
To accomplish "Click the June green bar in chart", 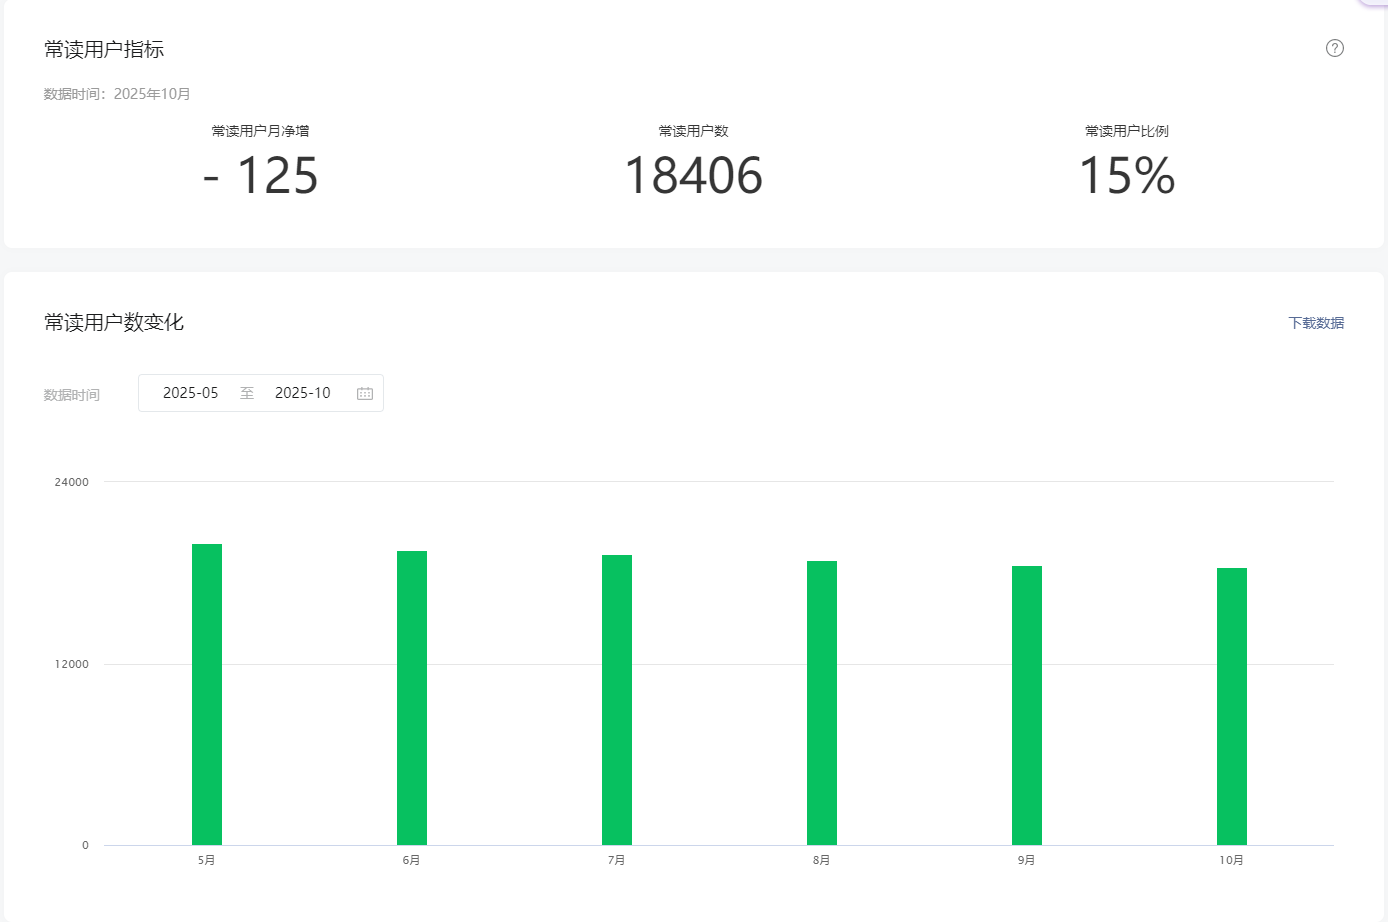I will tap(412, 698).
